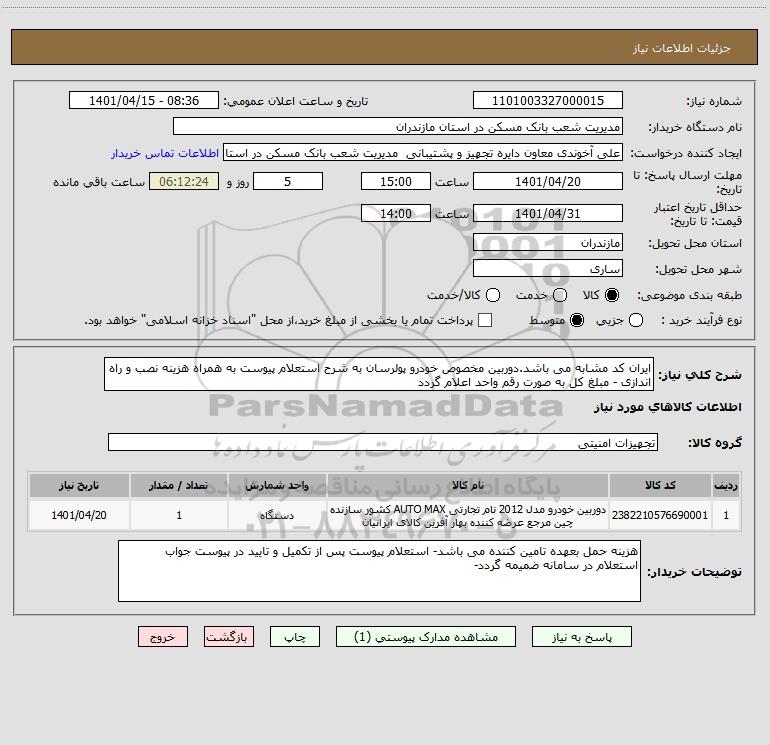Click the validity time 14:00 field
The height and width of the screenshot is (745, 770).
tap(396, 213)
